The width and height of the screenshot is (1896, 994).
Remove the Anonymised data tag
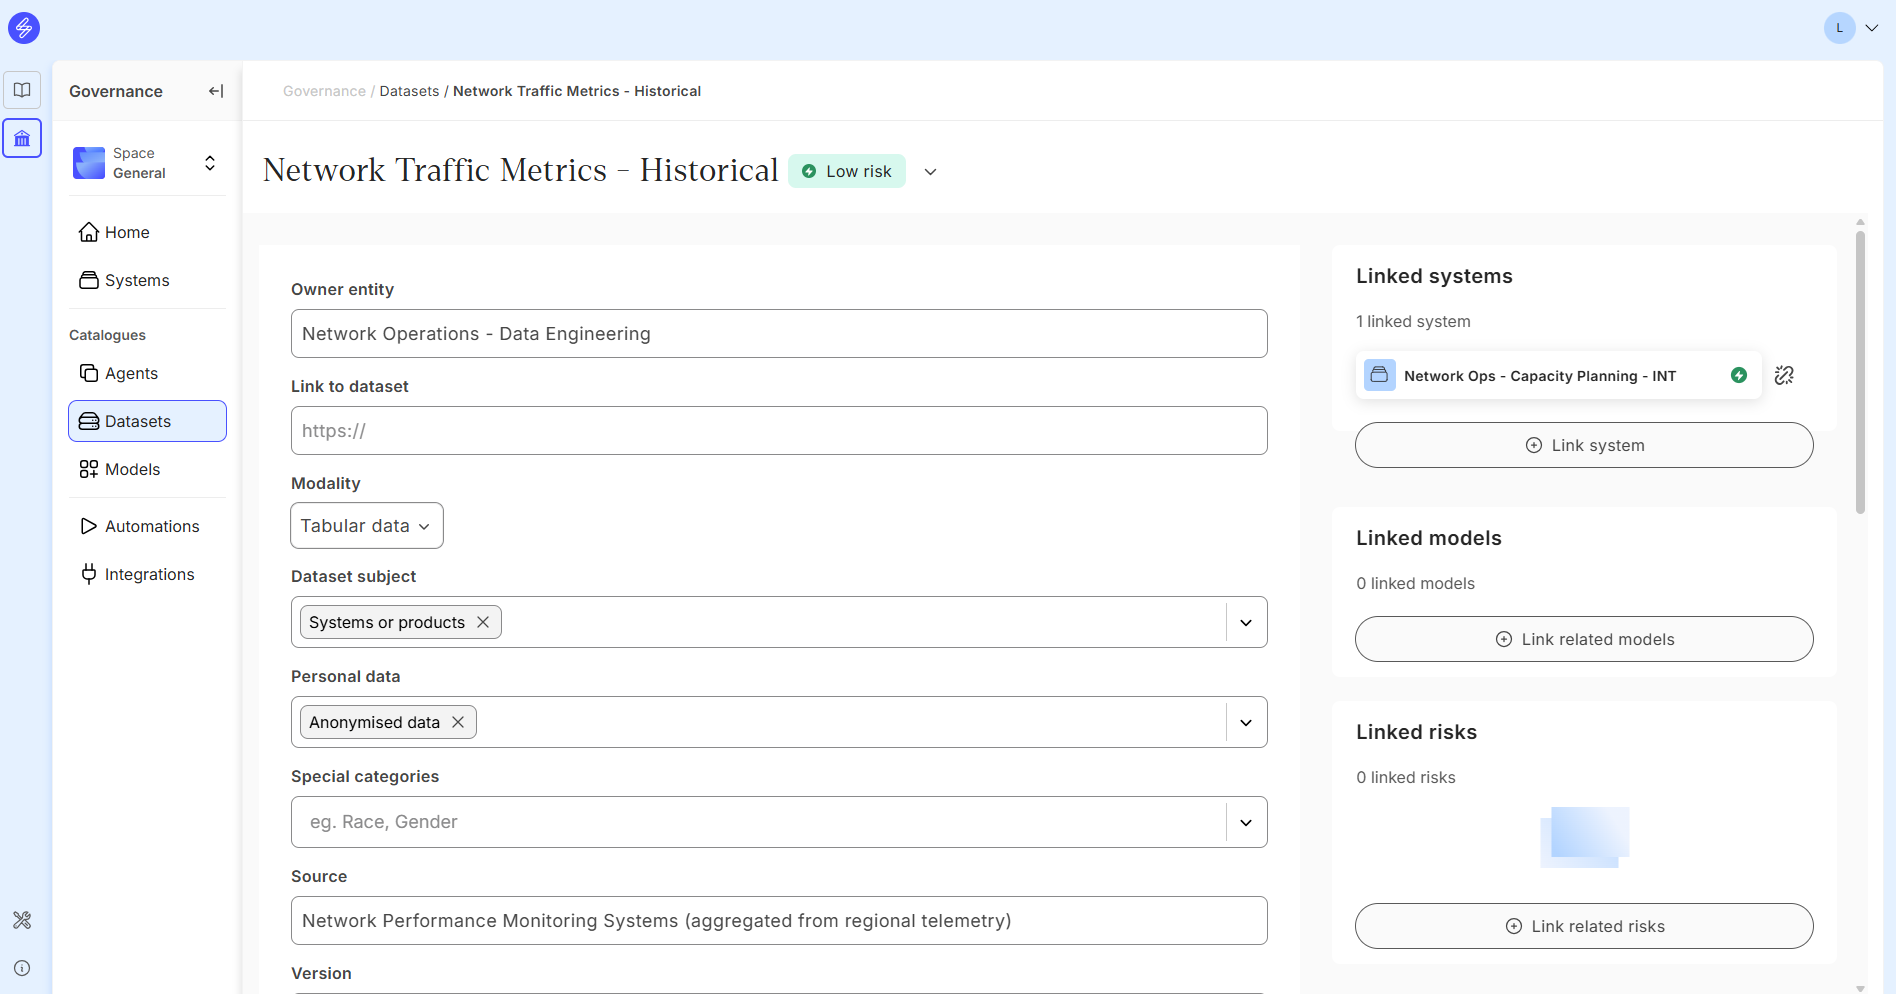tap(458, 722)
